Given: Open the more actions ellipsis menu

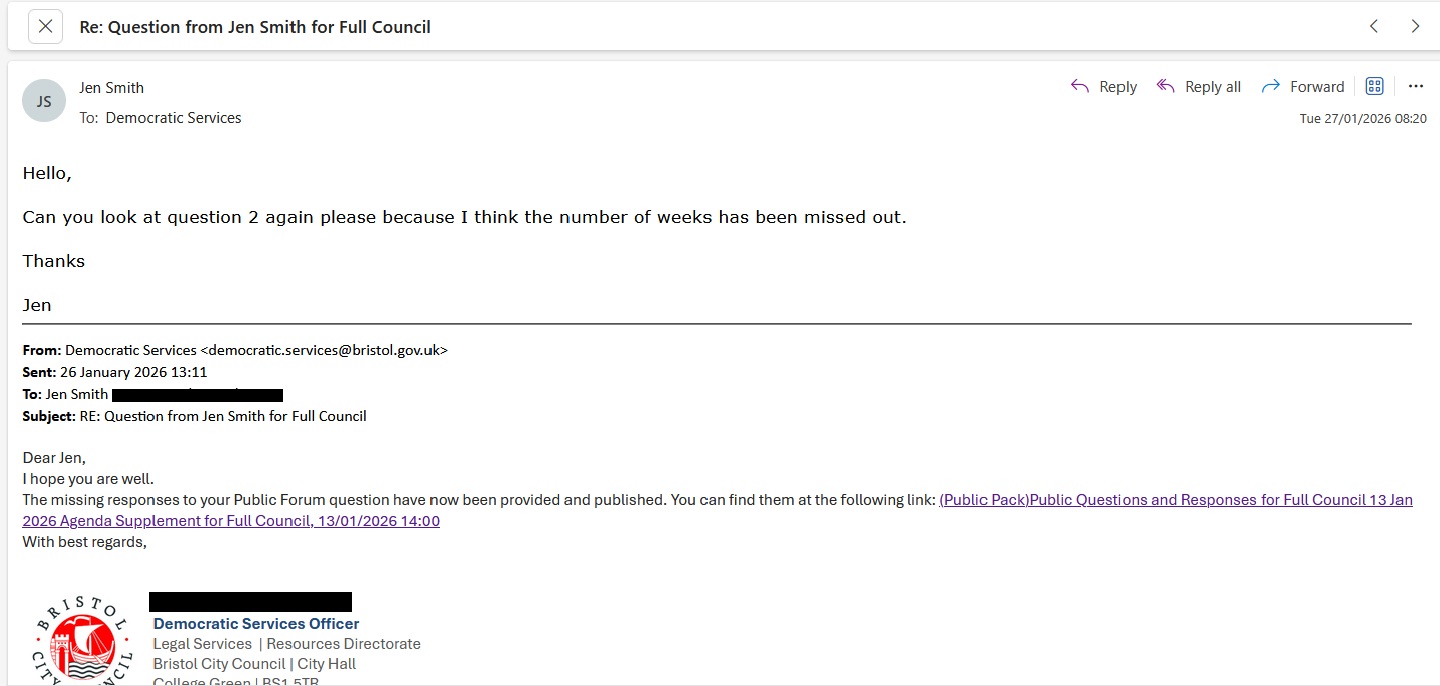Looking at the screenshot, I should pyautogui.click(x=1415, y=87).
